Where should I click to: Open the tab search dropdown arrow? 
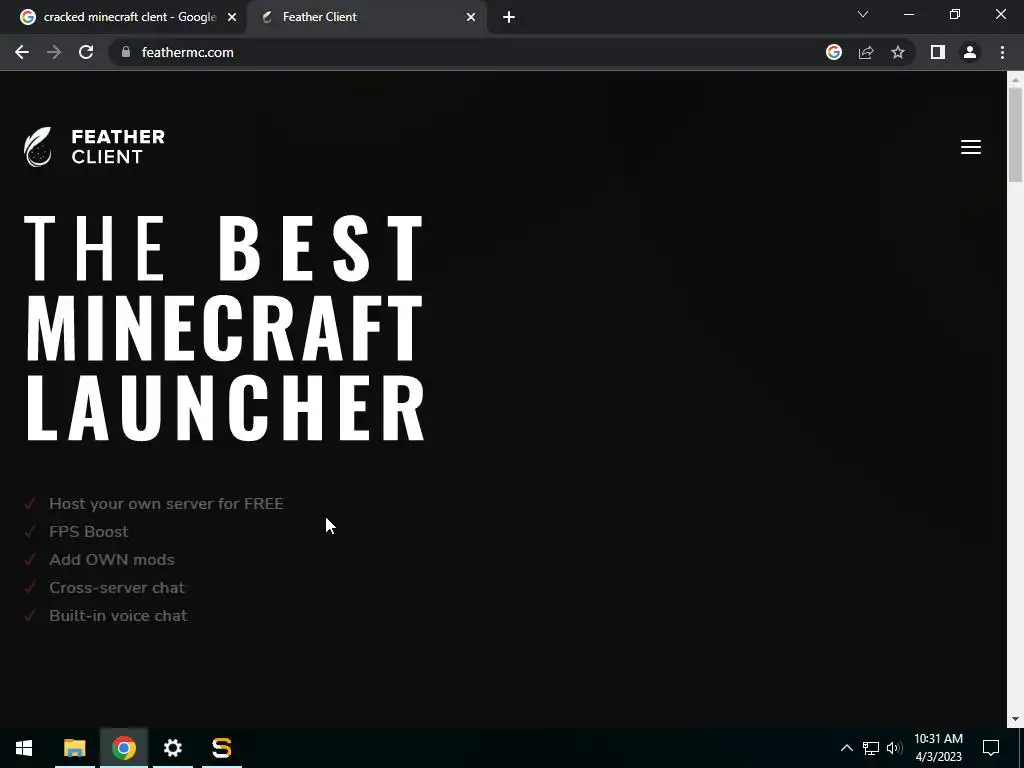click(863, 14)
